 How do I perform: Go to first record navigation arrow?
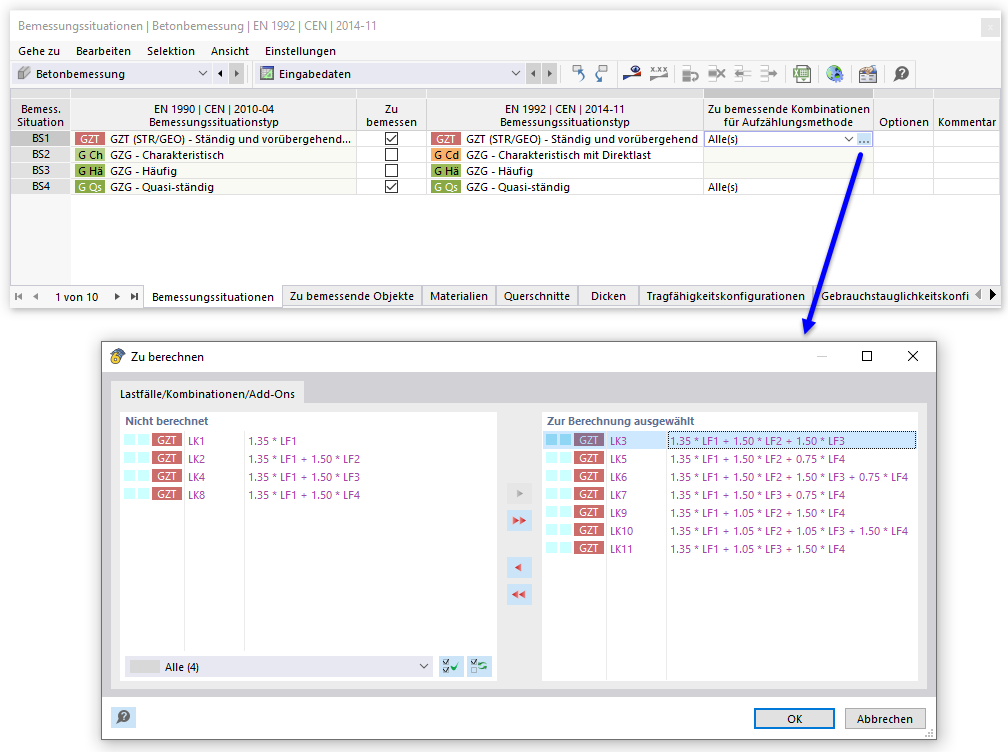(19, 296)
